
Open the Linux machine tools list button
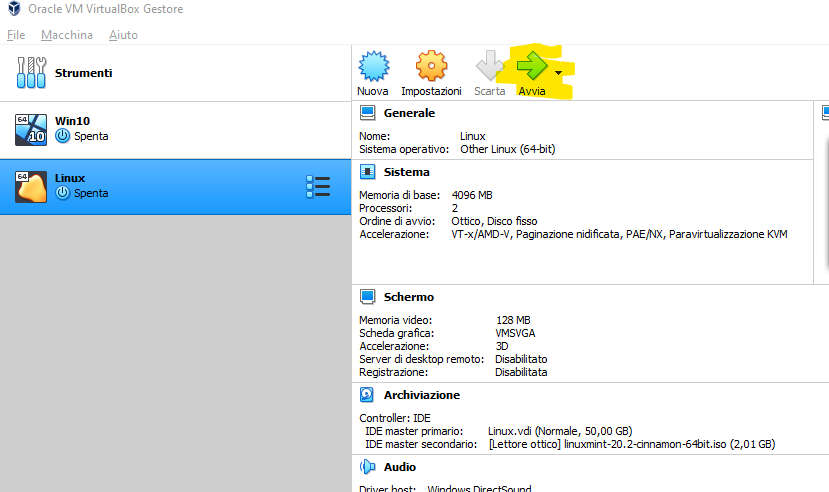pos(318,187)
